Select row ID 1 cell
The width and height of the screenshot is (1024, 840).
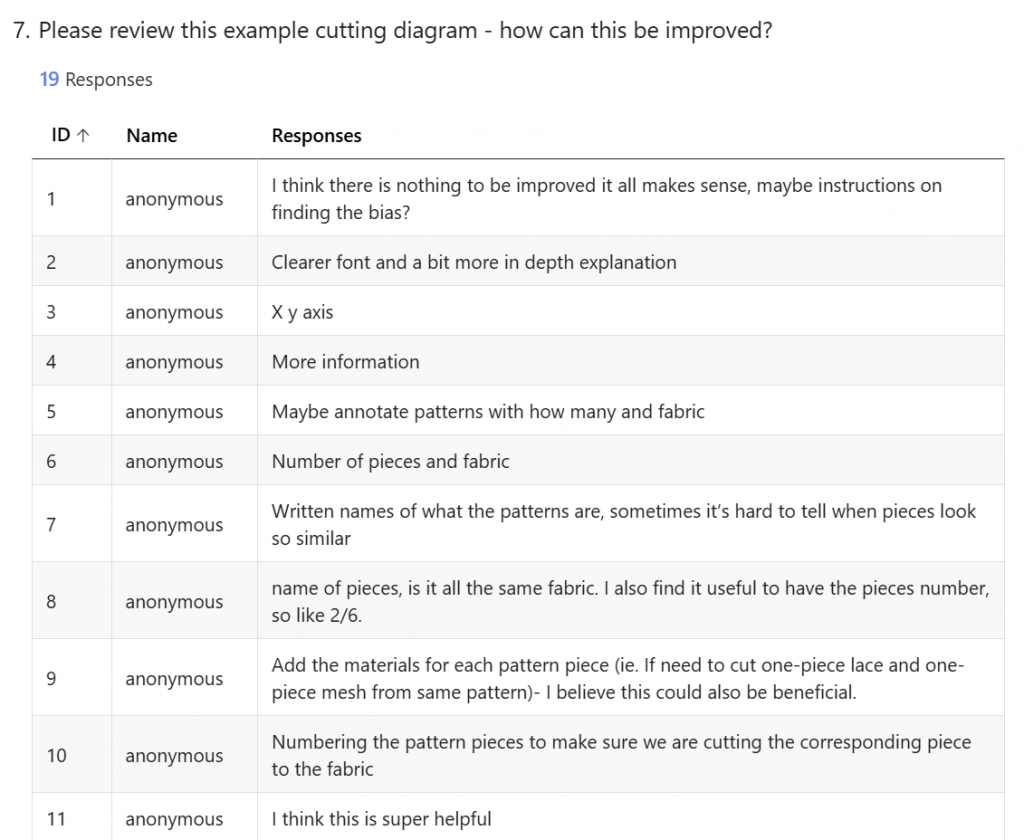click(x=51, y=198)
